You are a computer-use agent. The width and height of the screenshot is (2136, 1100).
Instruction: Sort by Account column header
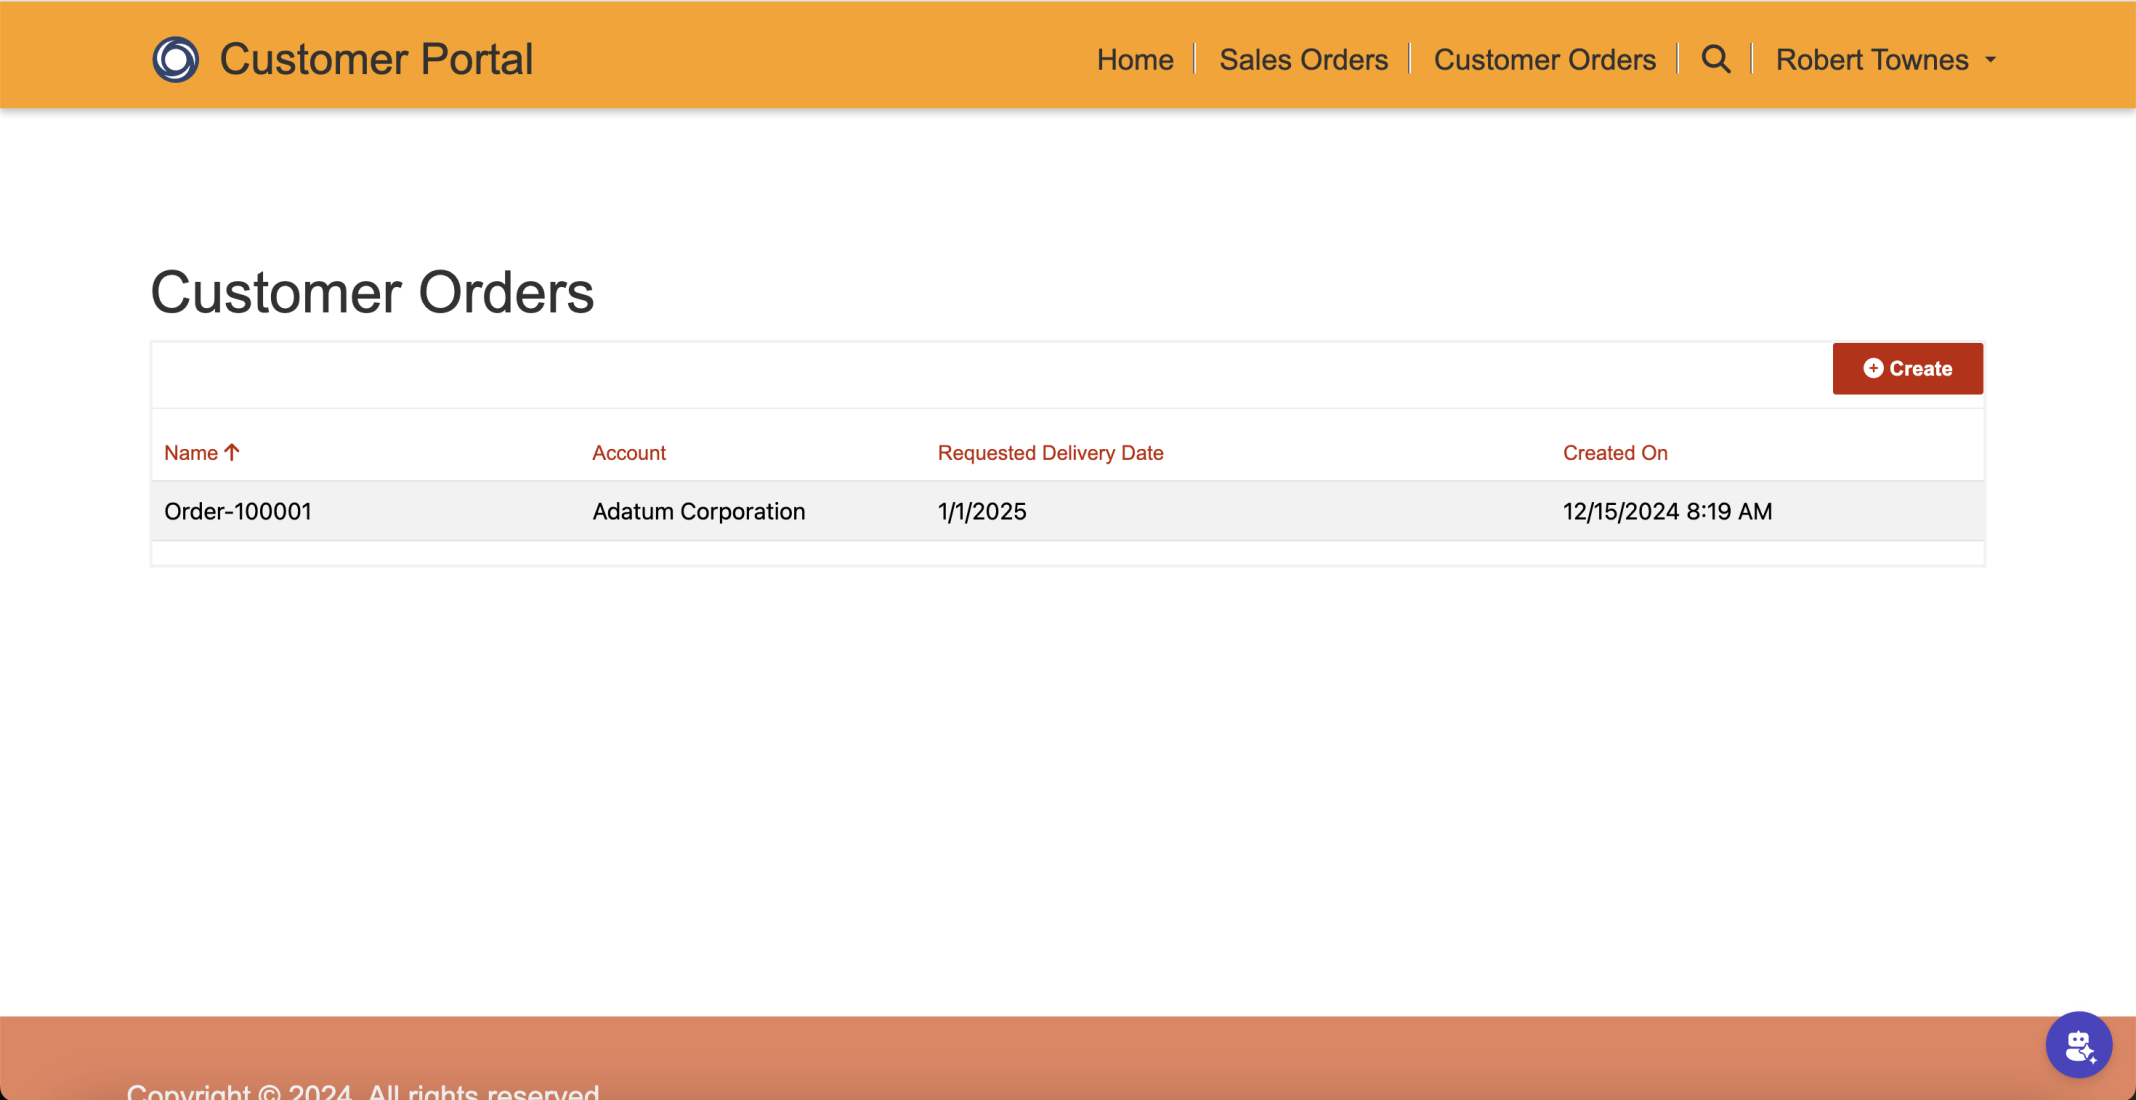[628, 453]
